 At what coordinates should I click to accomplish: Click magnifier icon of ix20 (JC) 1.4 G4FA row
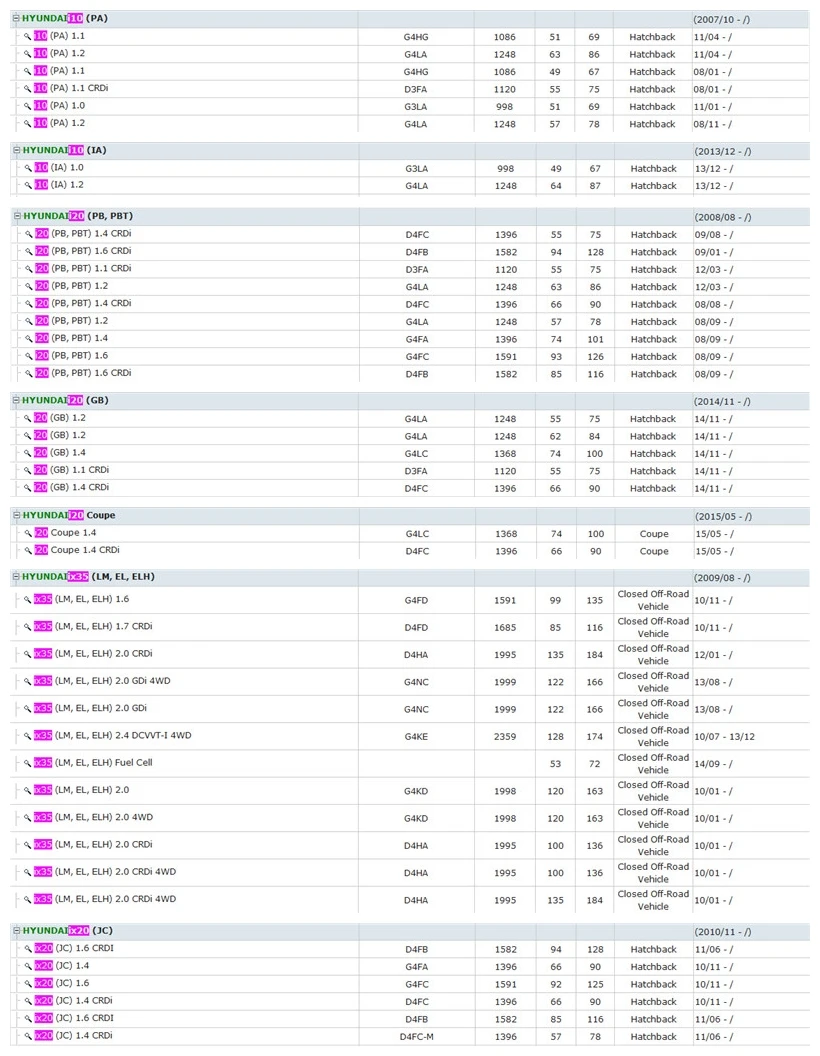[28, 967]
